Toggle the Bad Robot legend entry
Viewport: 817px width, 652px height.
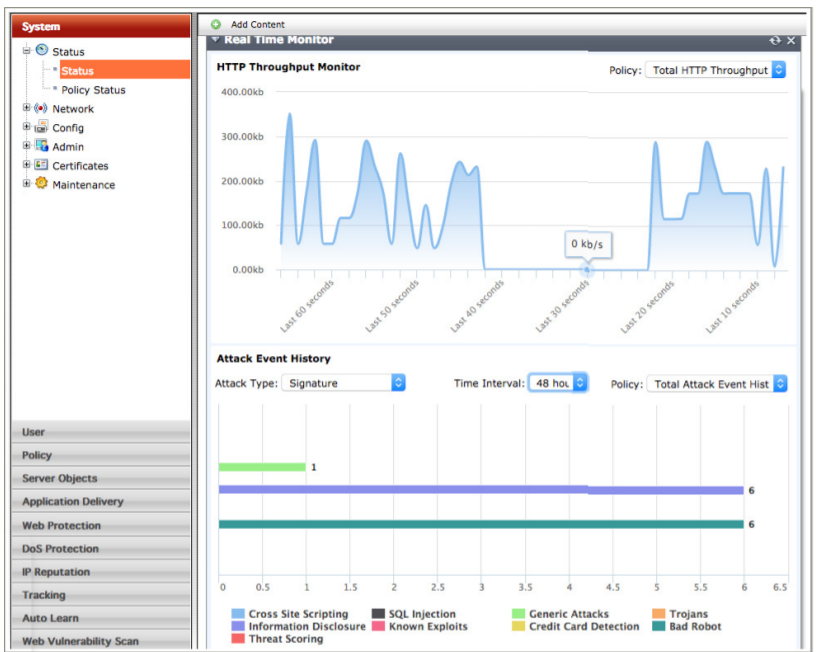tap(687, 626)
